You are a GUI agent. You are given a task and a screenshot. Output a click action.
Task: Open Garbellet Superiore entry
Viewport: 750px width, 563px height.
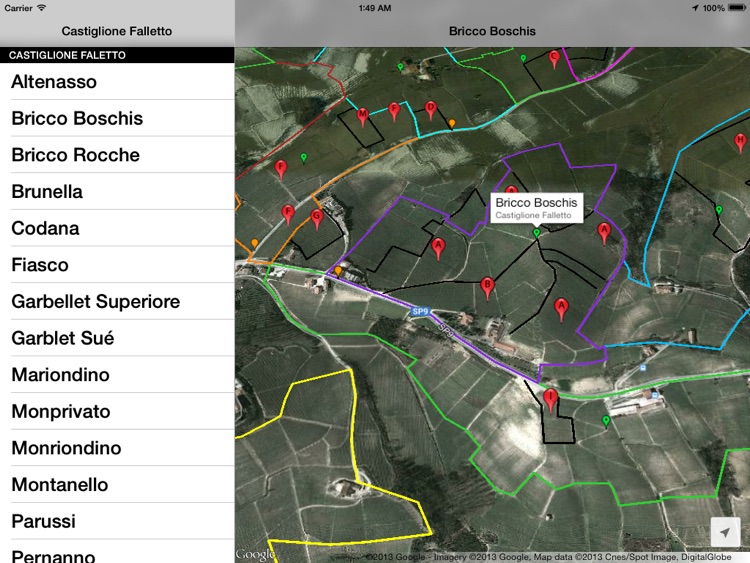coord(117,301)
